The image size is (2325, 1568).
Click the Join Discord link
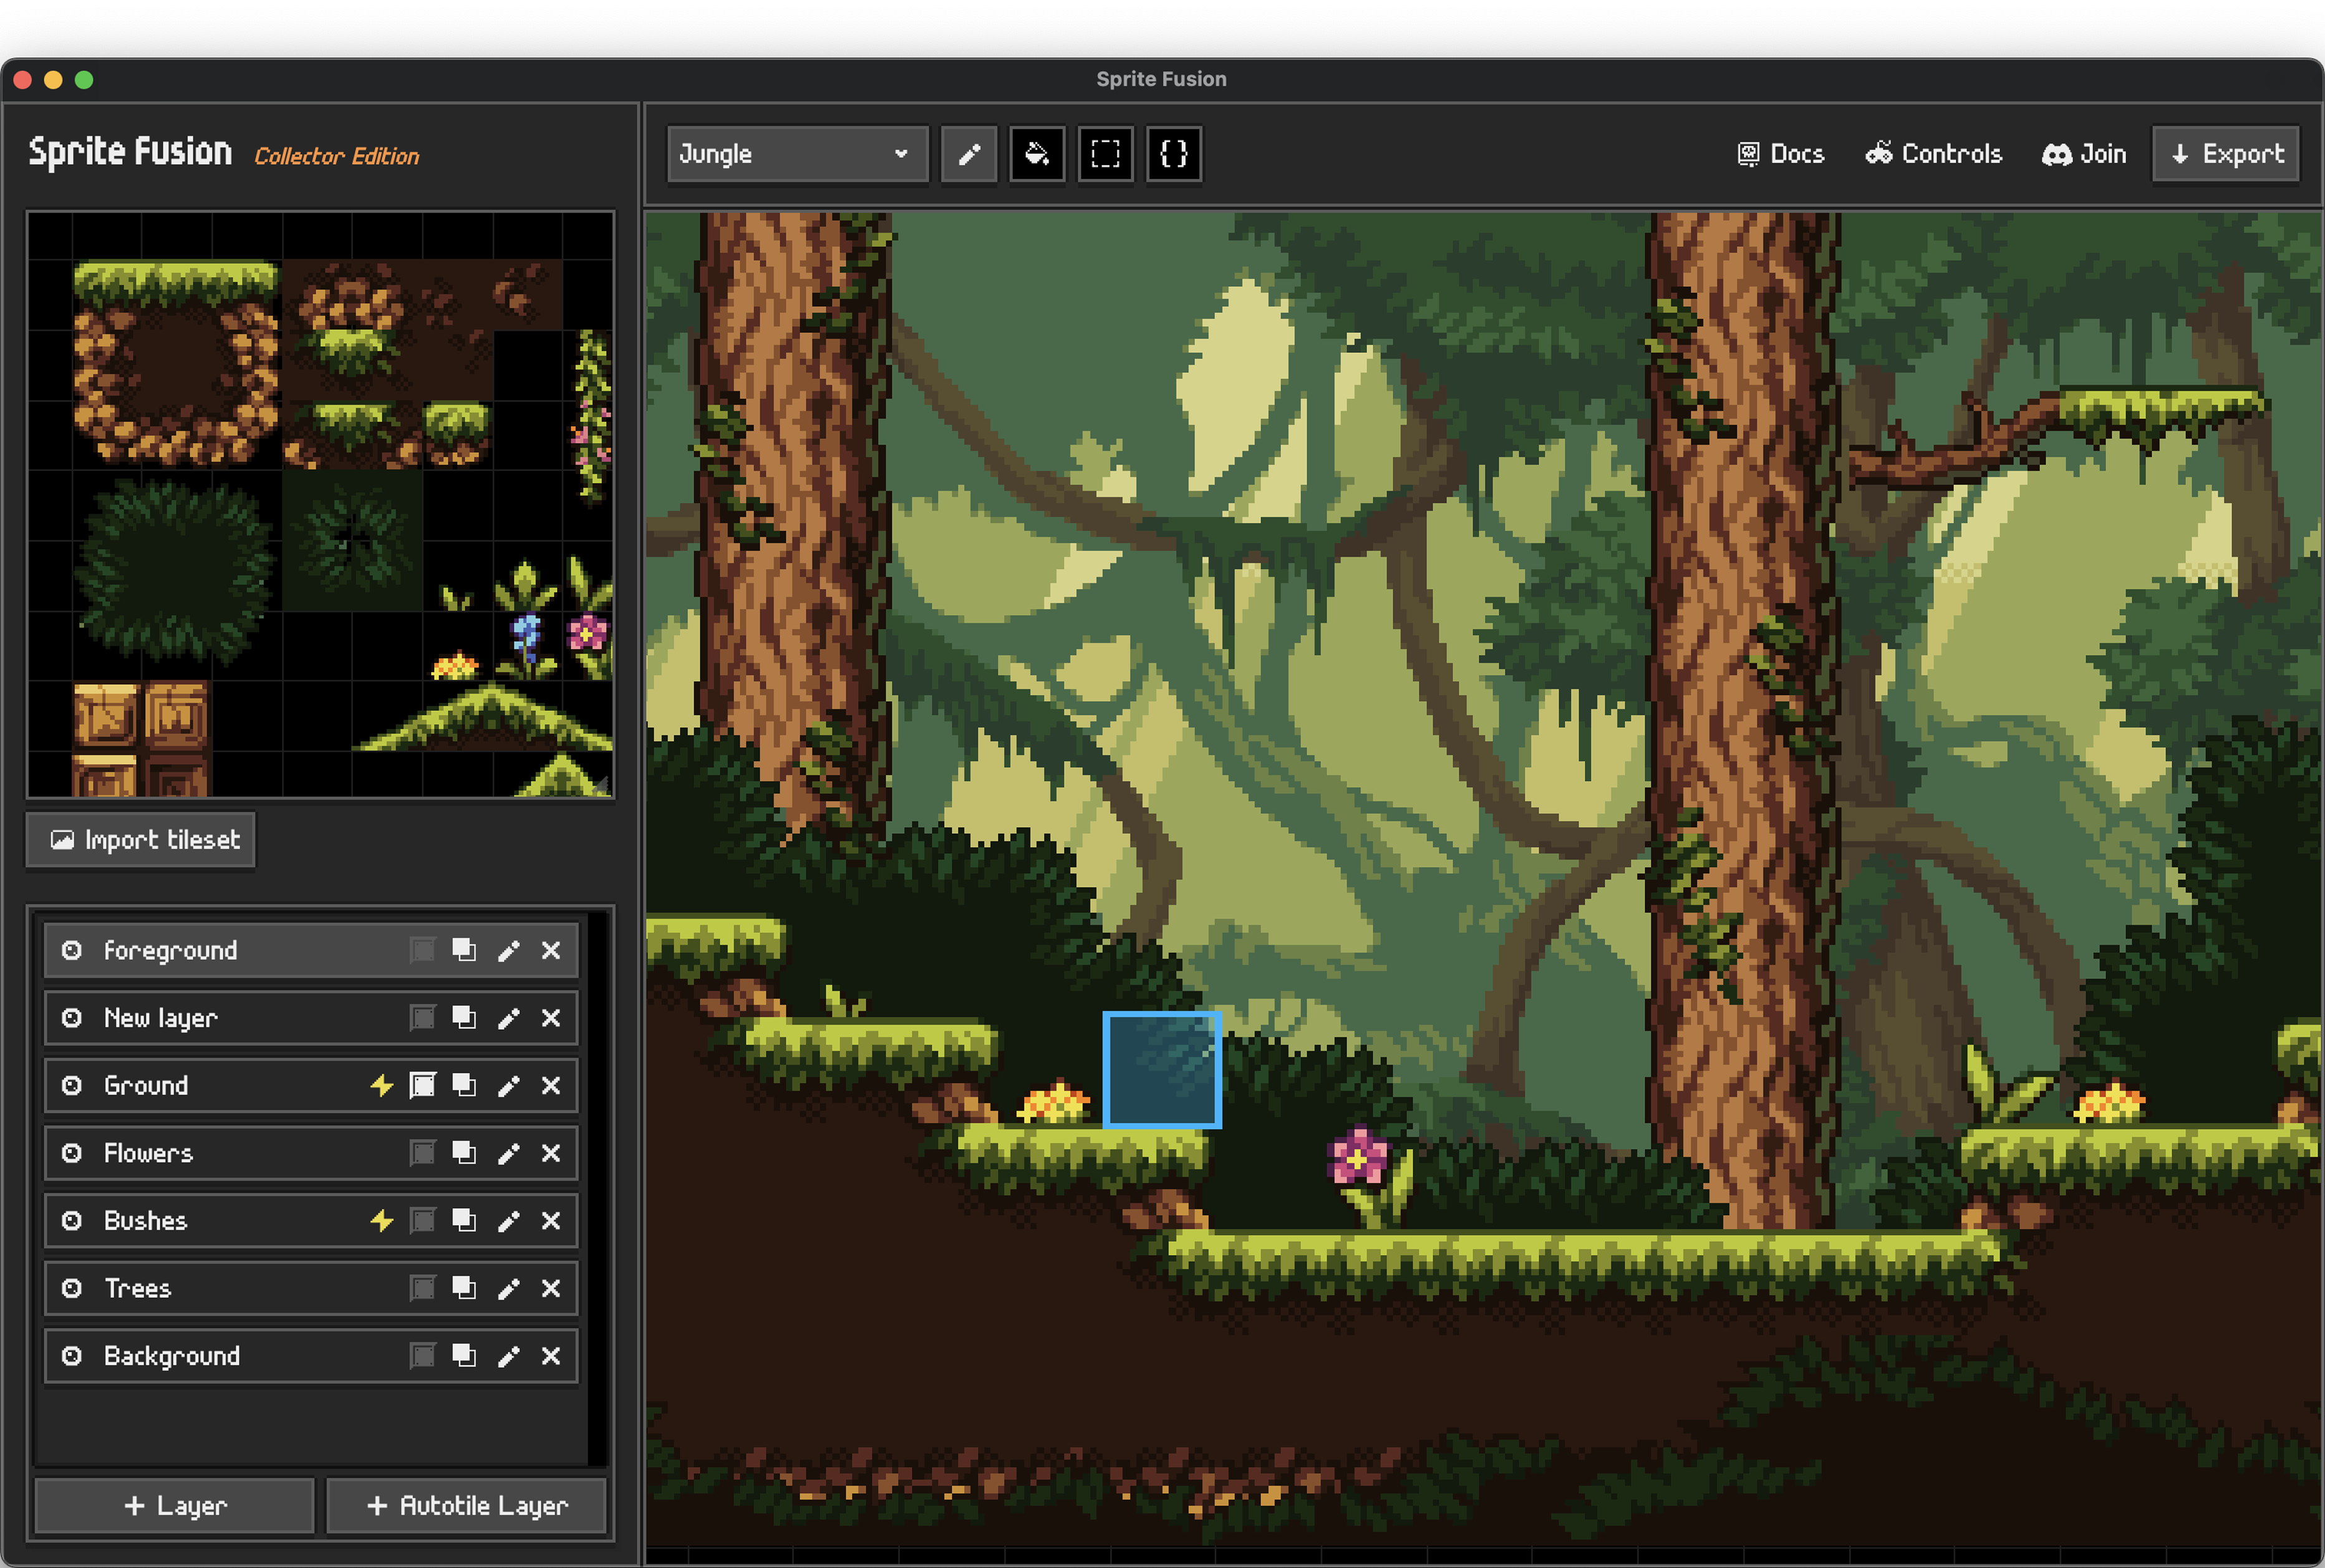tap(2084, 154)
